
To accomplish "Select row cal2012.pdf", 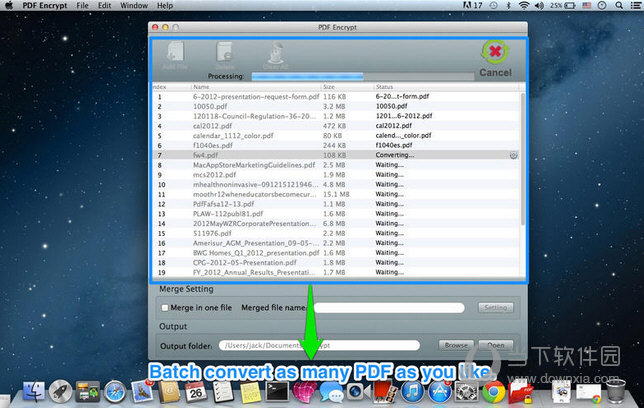I will click(x=336, y=126).
